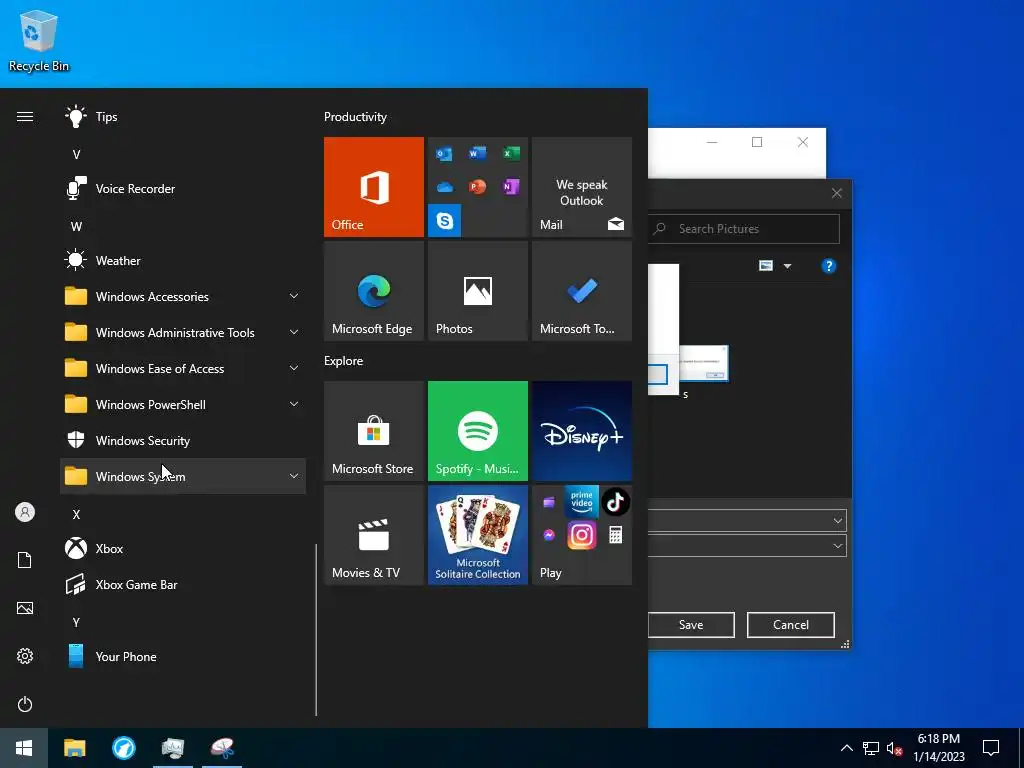Click the Calculator icon in the Play tile
Screen dimensions: 1024x768
[x=615, y=536]
